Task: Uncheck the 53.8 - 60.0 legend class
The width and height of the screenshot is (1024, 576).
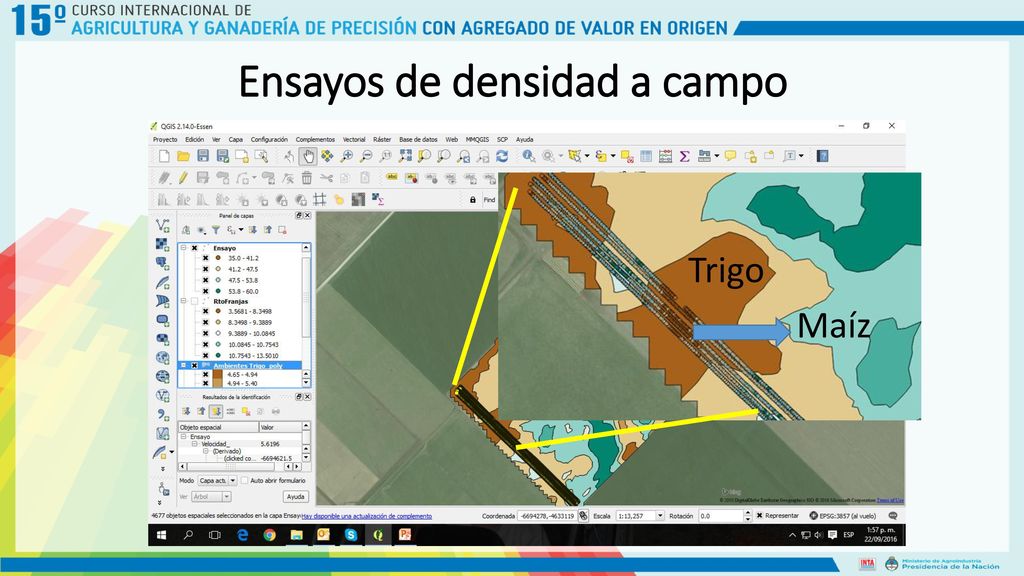Action: point(206,291)
